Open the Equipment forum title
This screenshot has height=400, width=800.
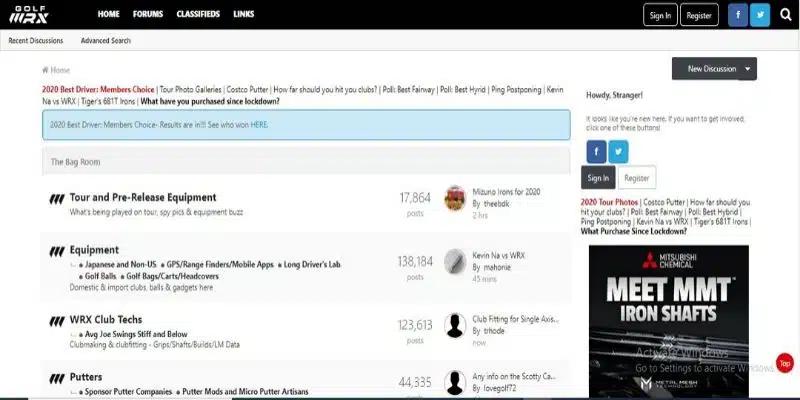pyautogui.click(x=94, y=249)
